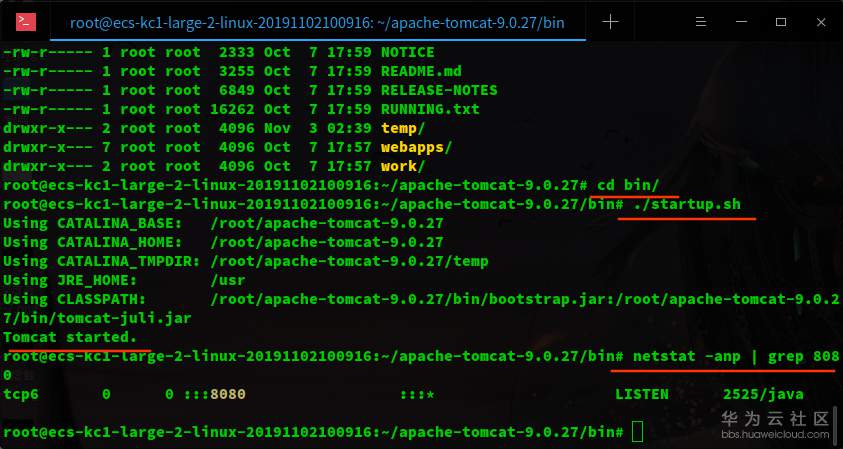Click the /usr JRE path value
The height and width of the screenshot is (449, 843).
(228, 280)
